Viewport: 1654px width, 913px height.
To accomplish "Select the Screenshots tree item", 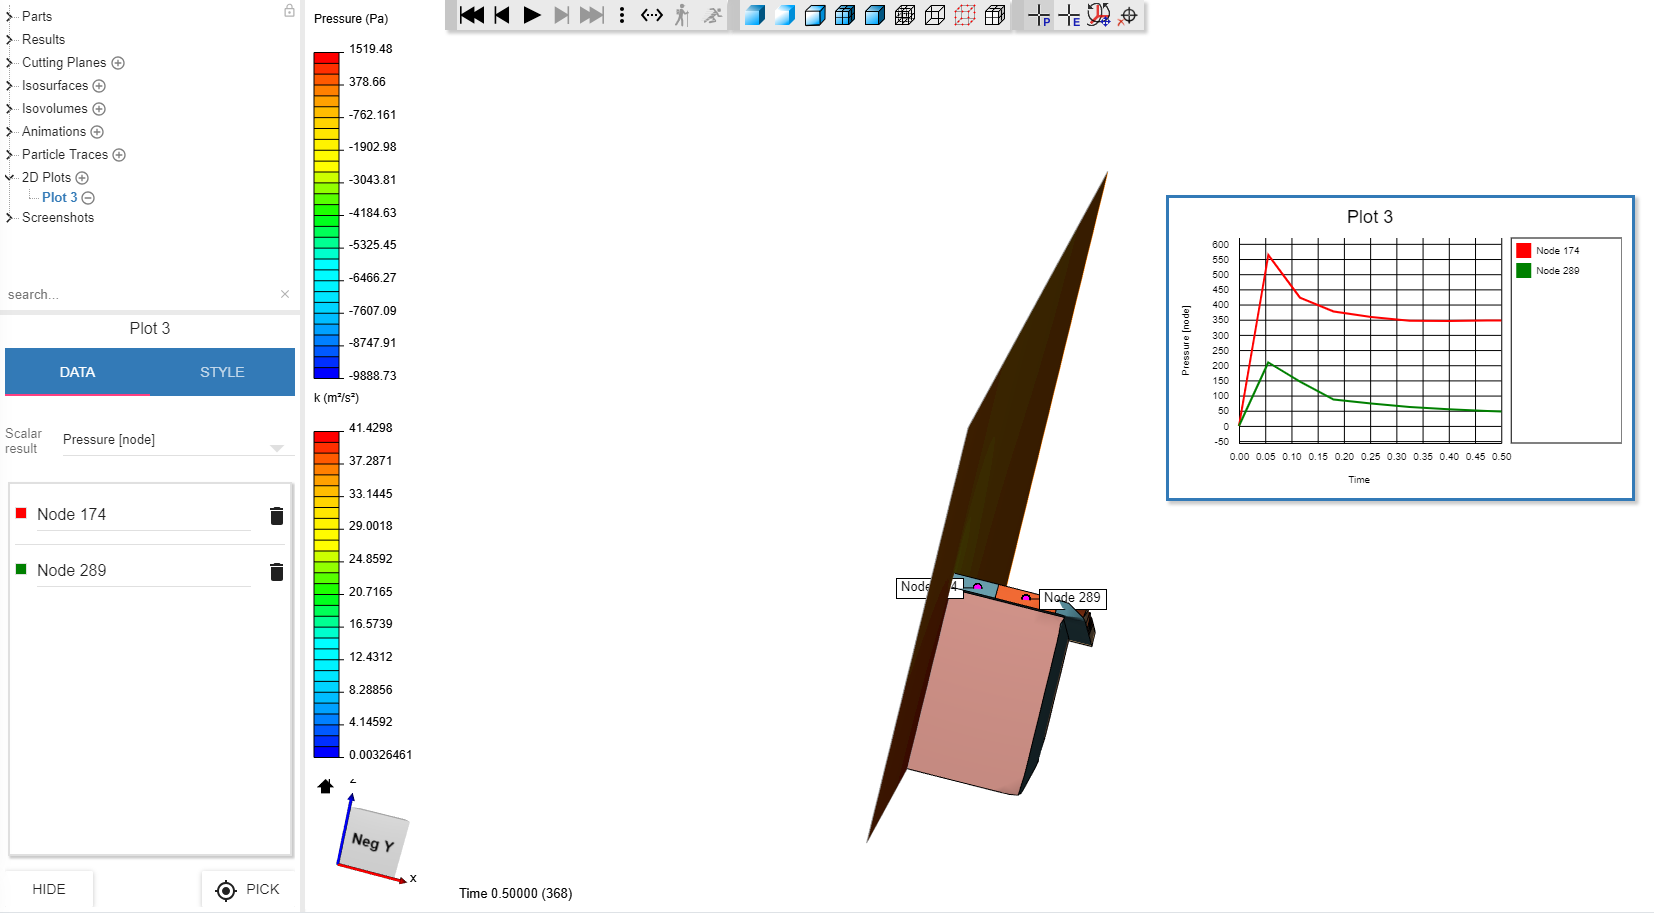I will [58, 217].
